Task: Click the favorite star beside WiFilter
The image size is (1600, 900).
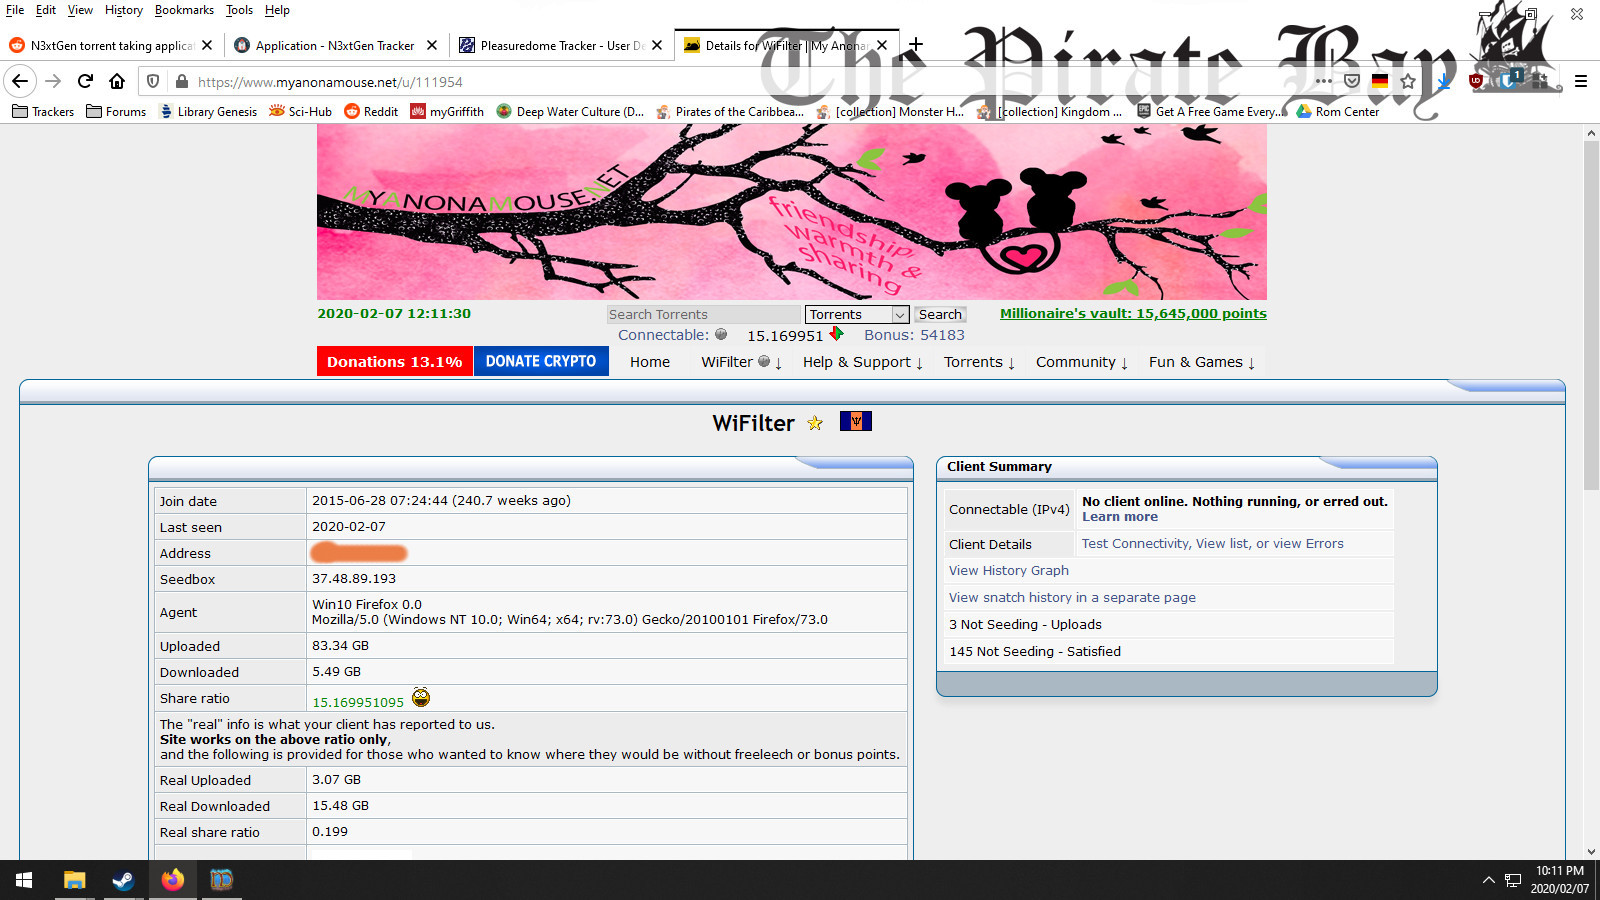Action: [x=815, y=423]
